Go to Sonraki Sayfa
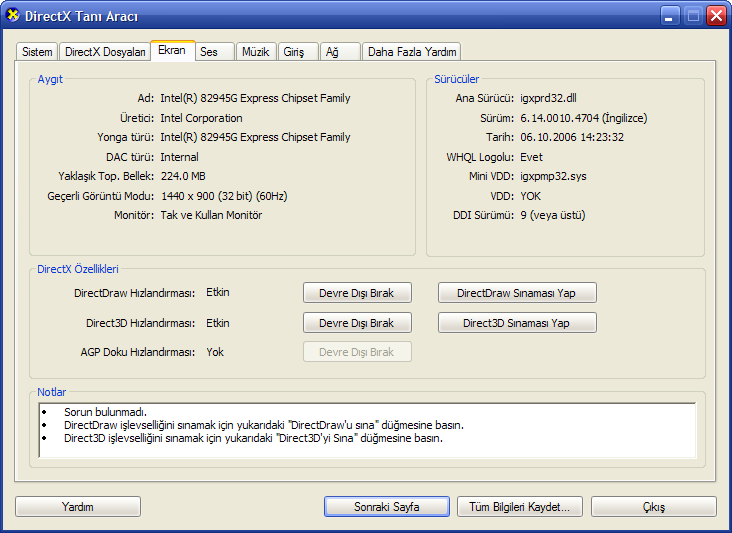The height and width of the screenshot is (533, 732). [x=387, y=506]
